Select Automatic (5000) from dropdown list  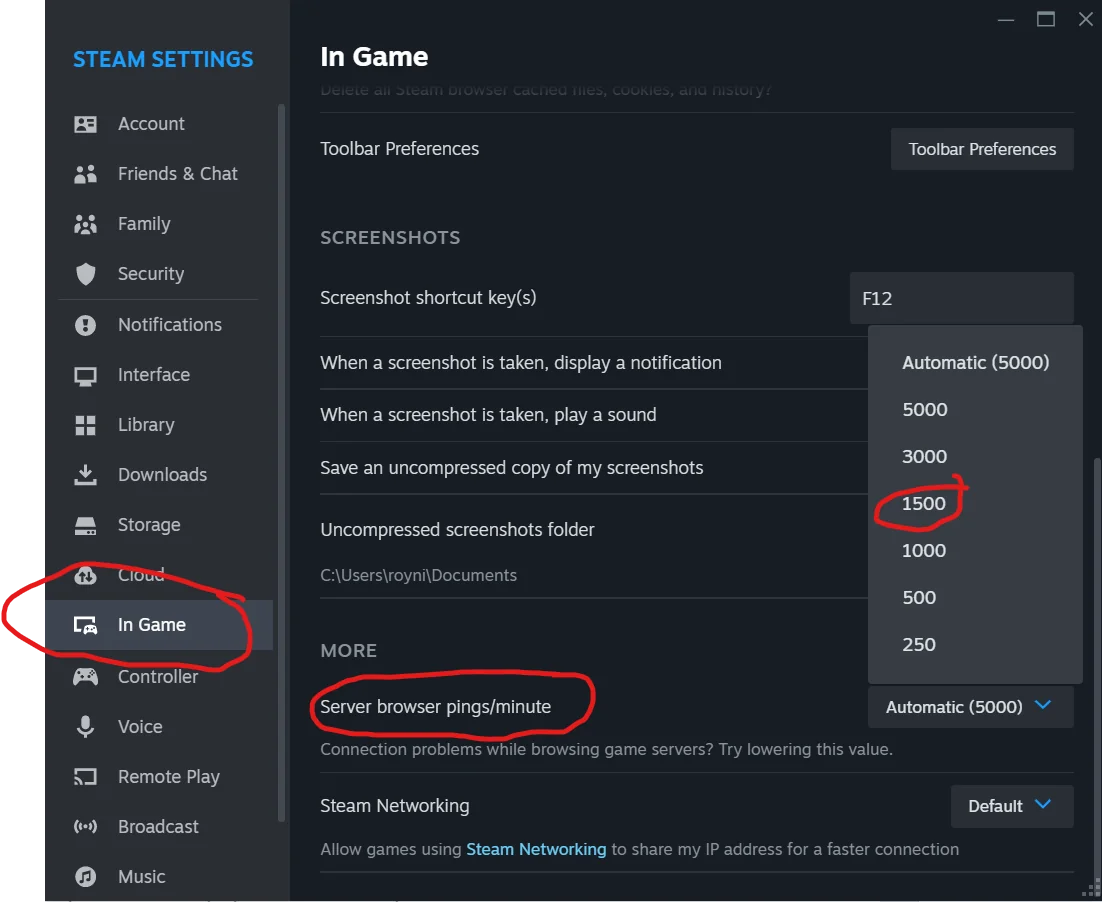[975, 363]
